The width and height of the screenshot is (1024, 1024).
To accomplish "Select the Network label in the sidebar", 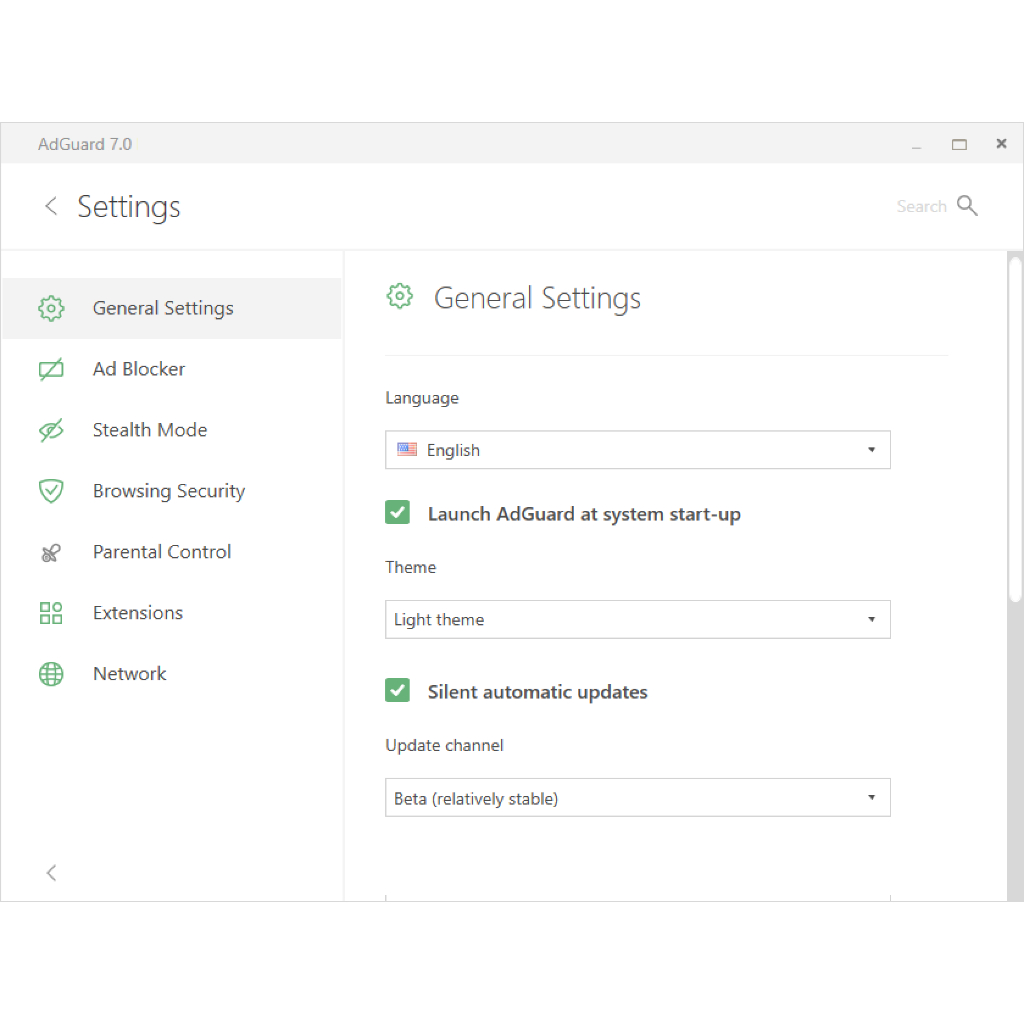I will [x=130, y=674].
